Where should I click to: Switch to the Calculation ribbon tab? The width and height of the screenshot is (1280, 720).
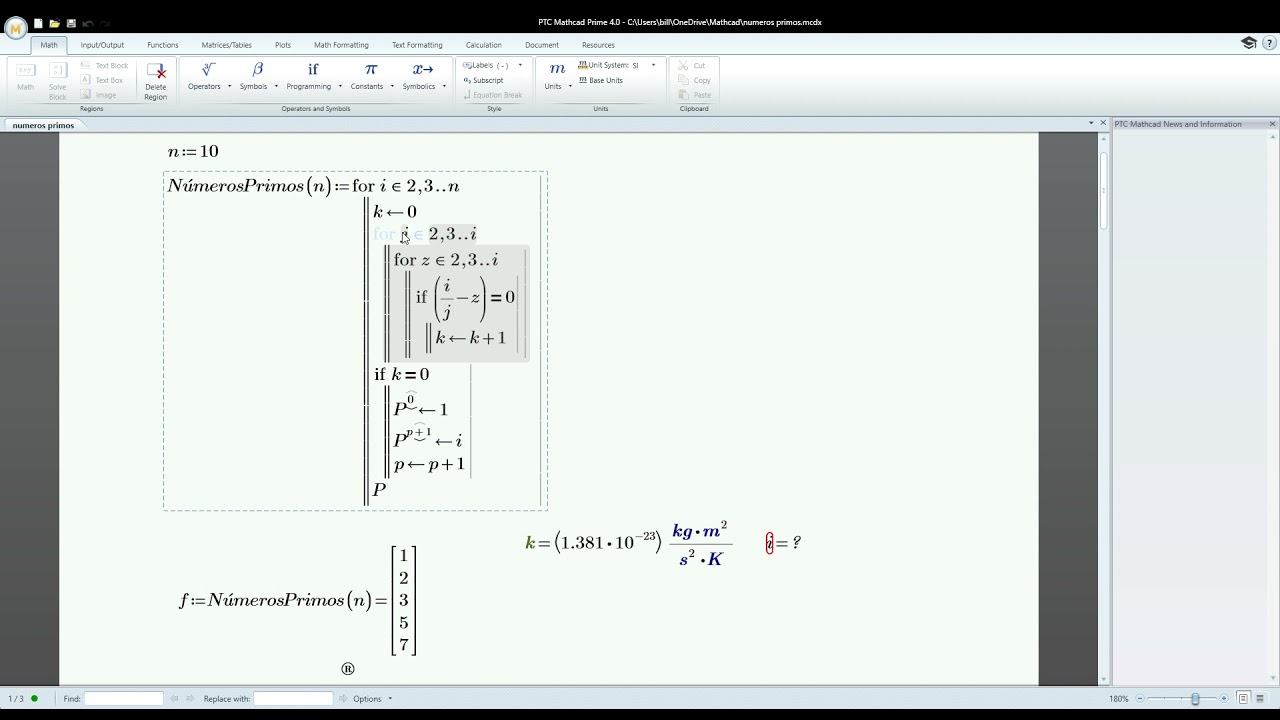[484, 45]
